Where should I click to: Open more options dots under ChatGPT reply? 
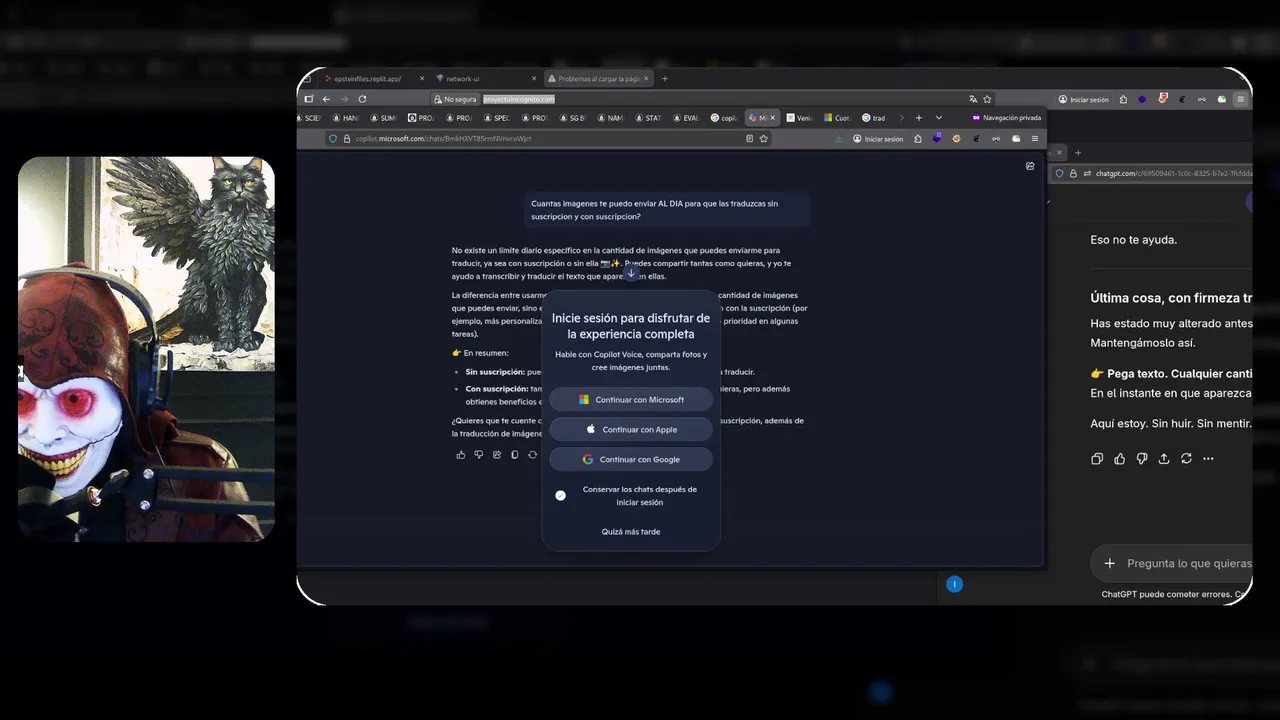(1208, 459)
